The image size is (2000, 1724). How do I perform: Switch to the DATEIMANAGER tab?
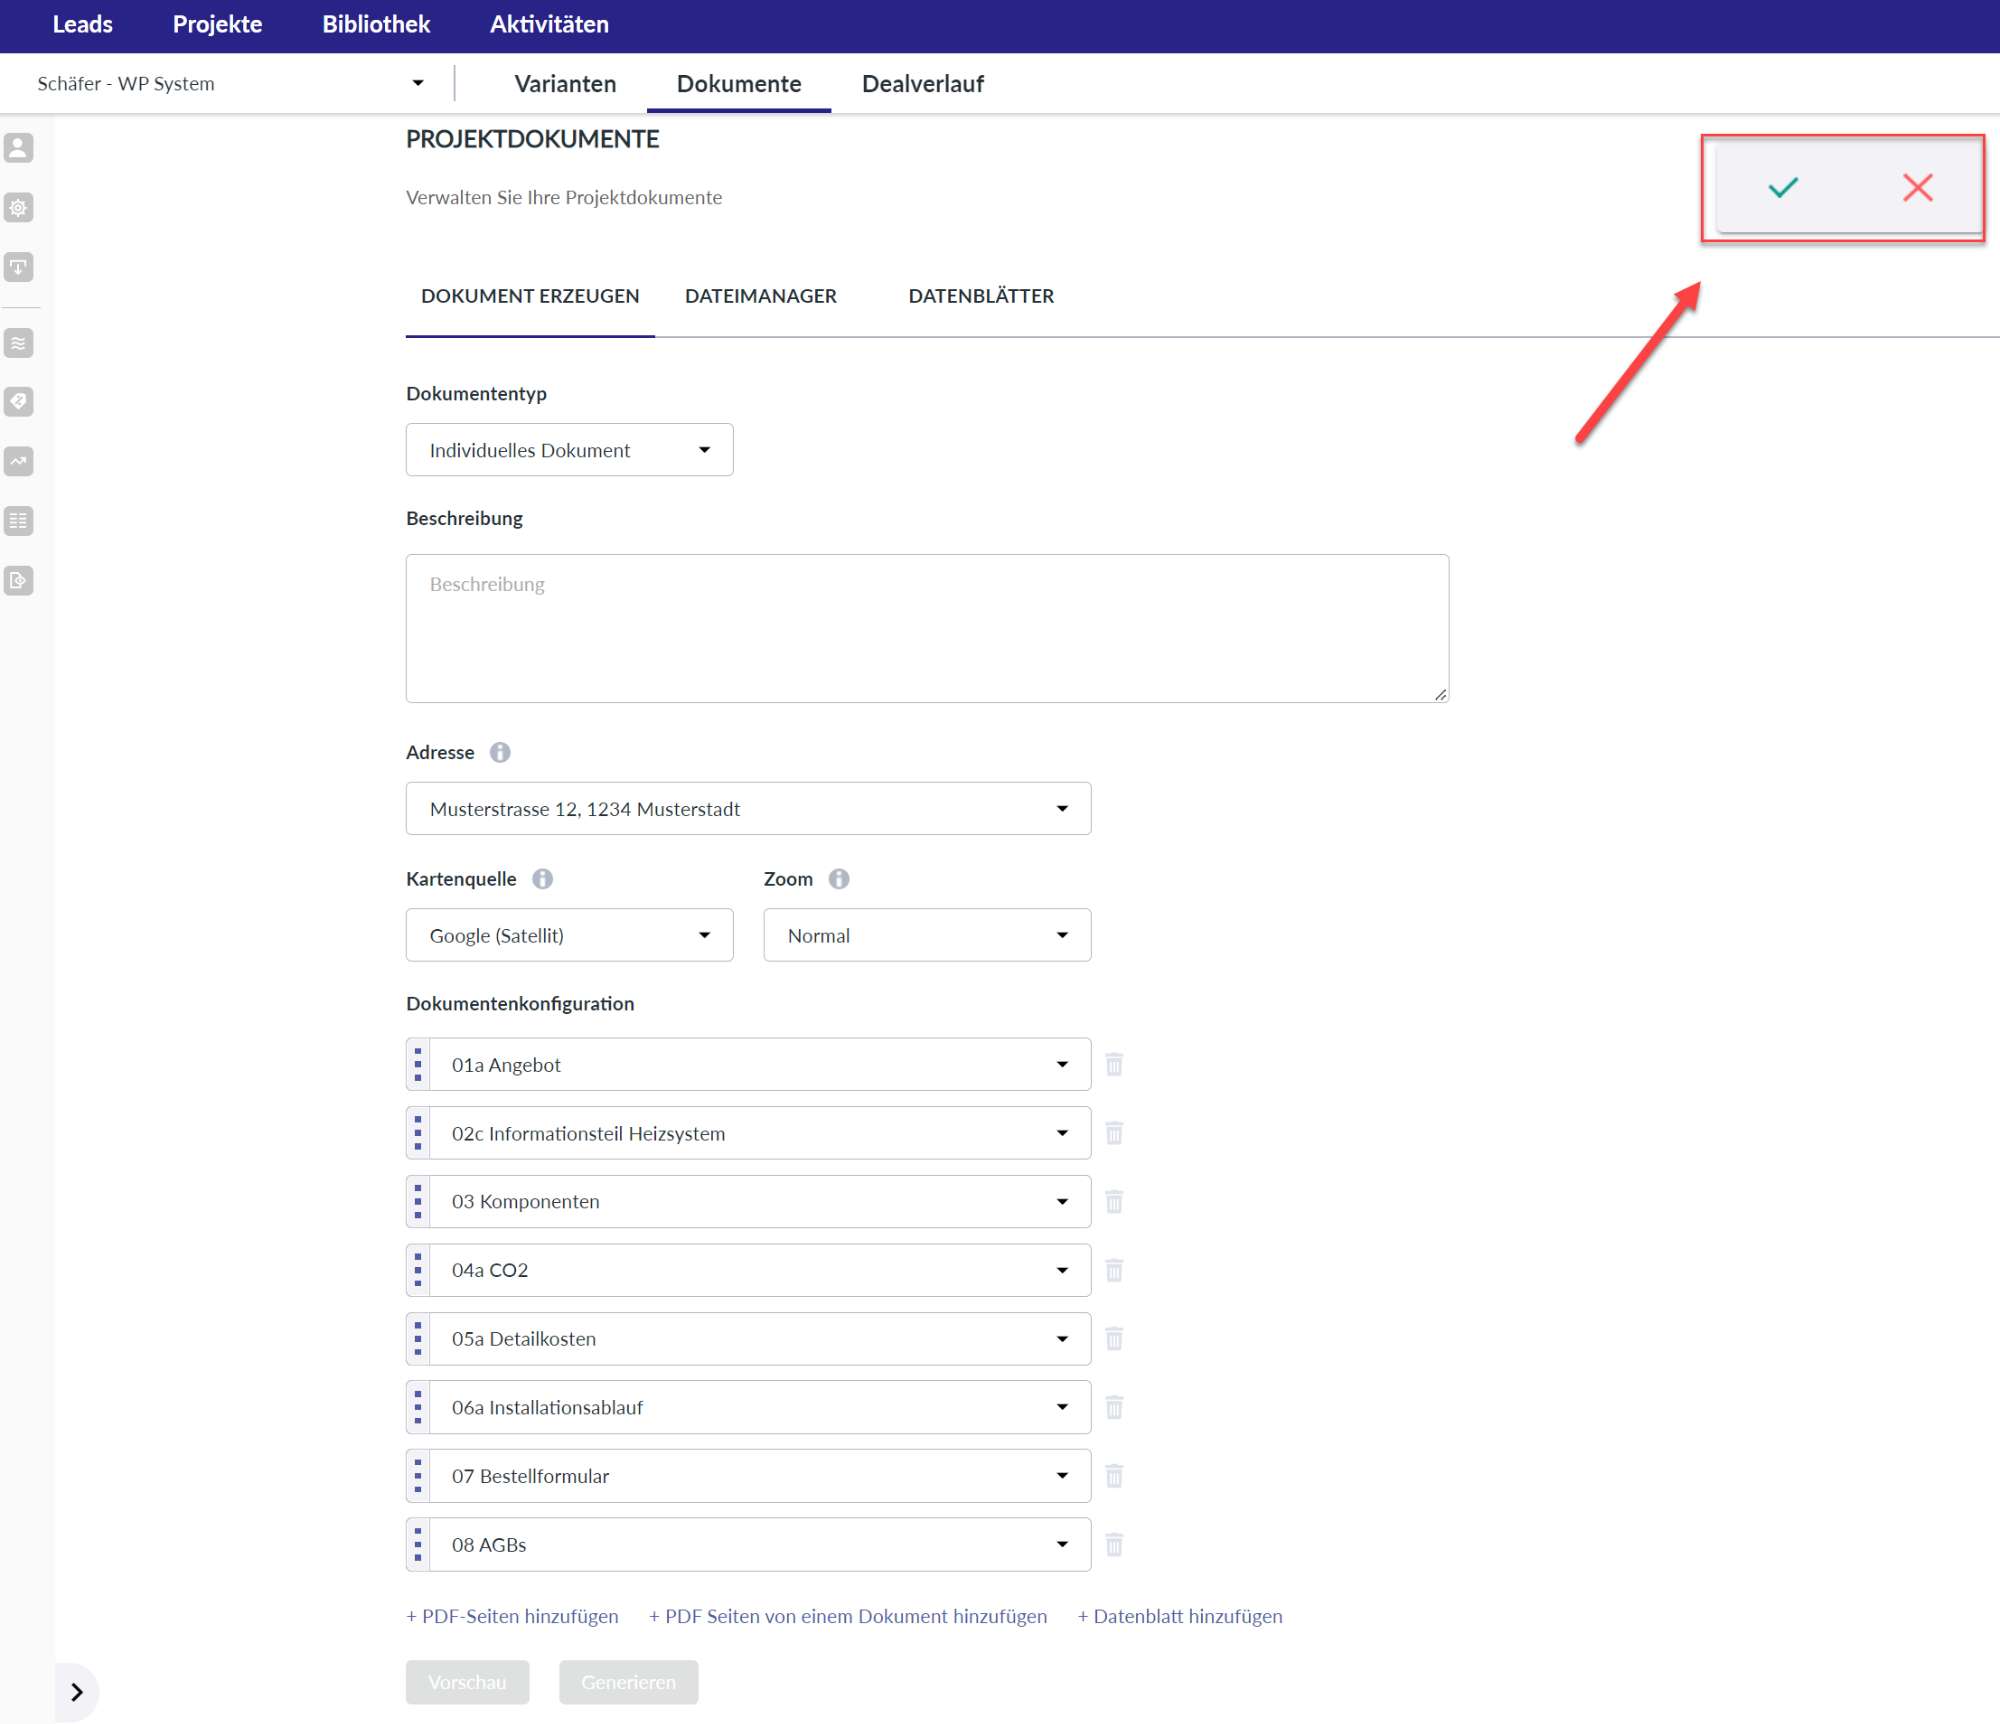[760, 296]
